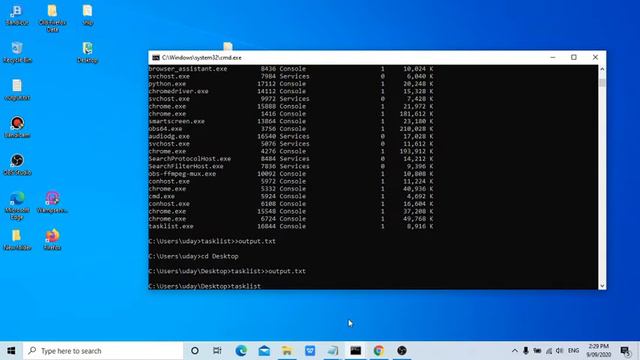Viewport: 640px width, 360px height.
Task: Open volume control in system tray
Action: tap(560, 351)
